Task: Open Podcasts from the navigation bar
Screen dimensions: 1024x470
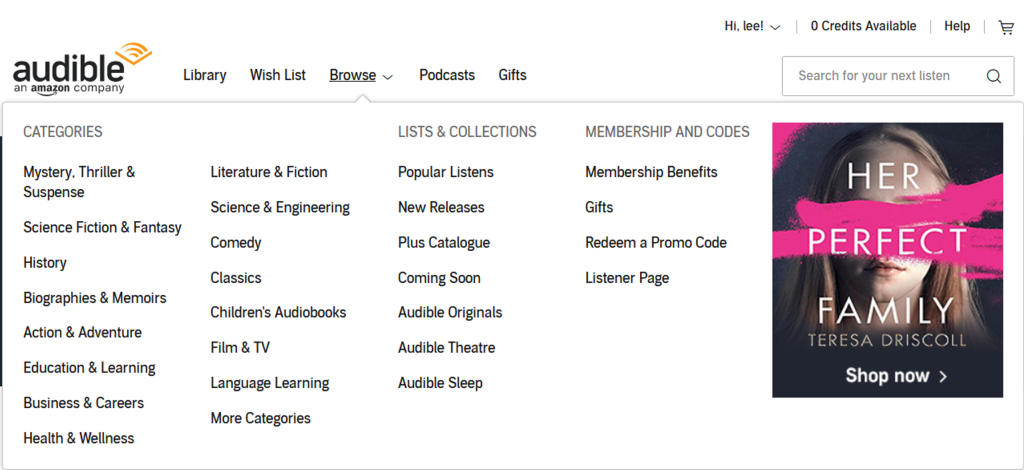Action: tap(447, 75)
